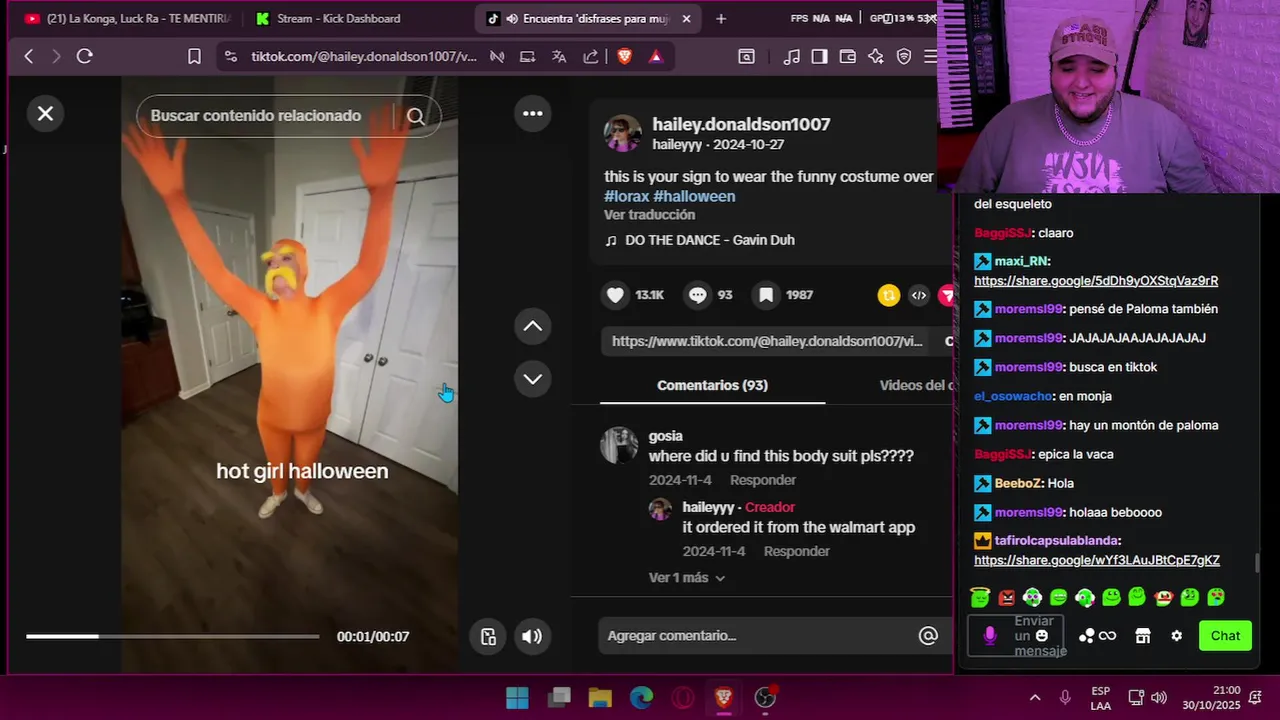The height and width of the screenshot is (720, 1280).
Task: Open a new browser tab with plus
Action: 721,19
